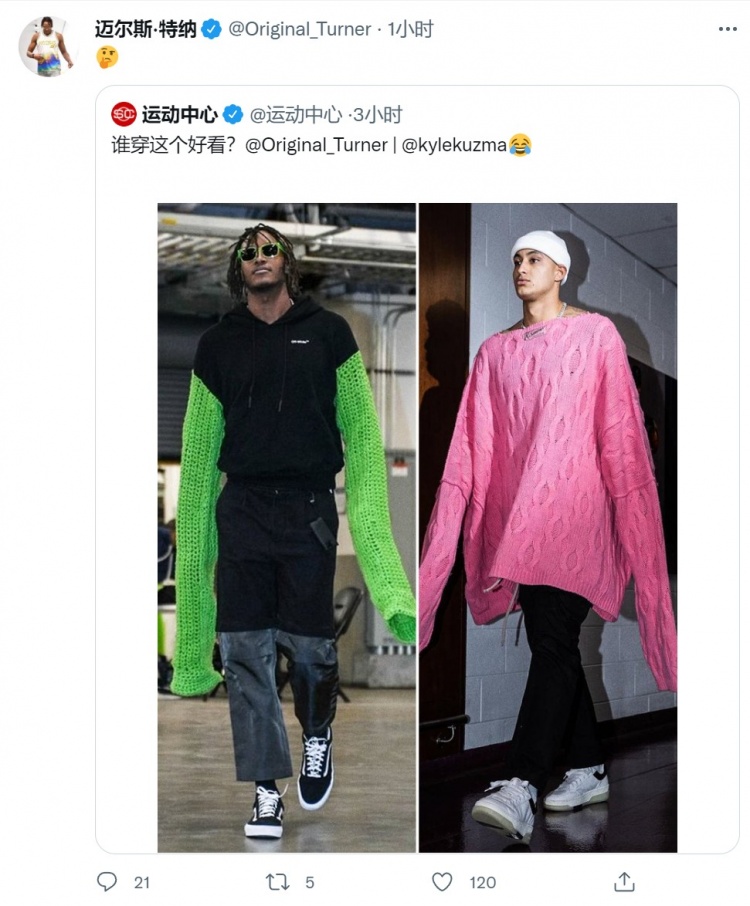Click the blue verified badge beside 迈尔斯·特纳
The width and height of the screenshot is (750, 906).
tap(211, 29)
